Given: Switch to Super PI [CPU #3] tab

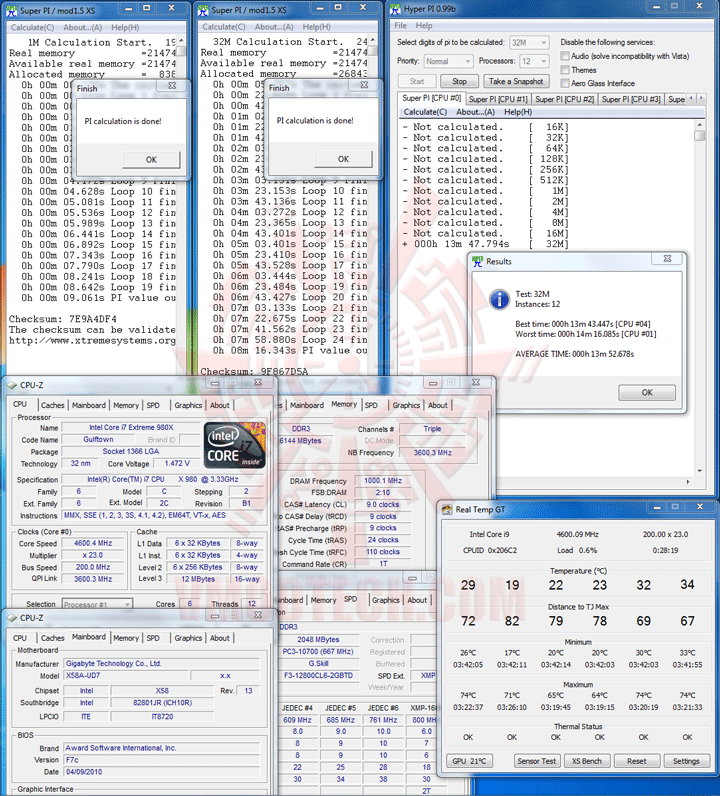Looking at the screenshot, I should tap(631, 99).
